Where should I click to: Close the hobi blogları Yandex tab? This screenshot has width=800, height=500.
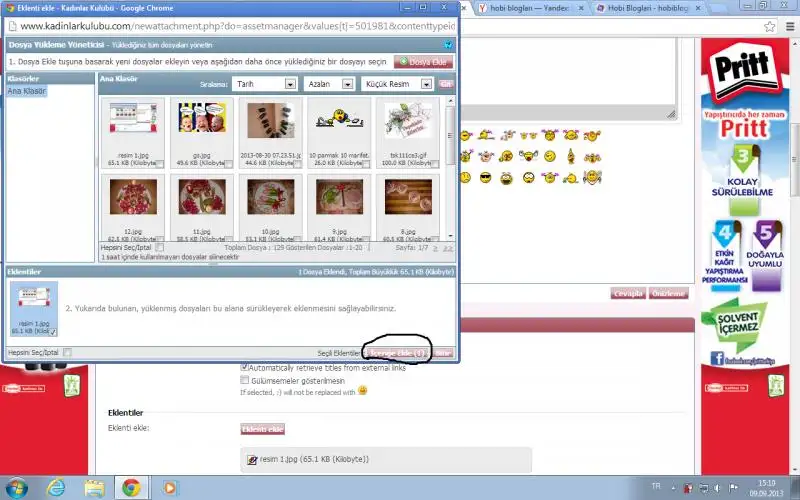(581, 8)
